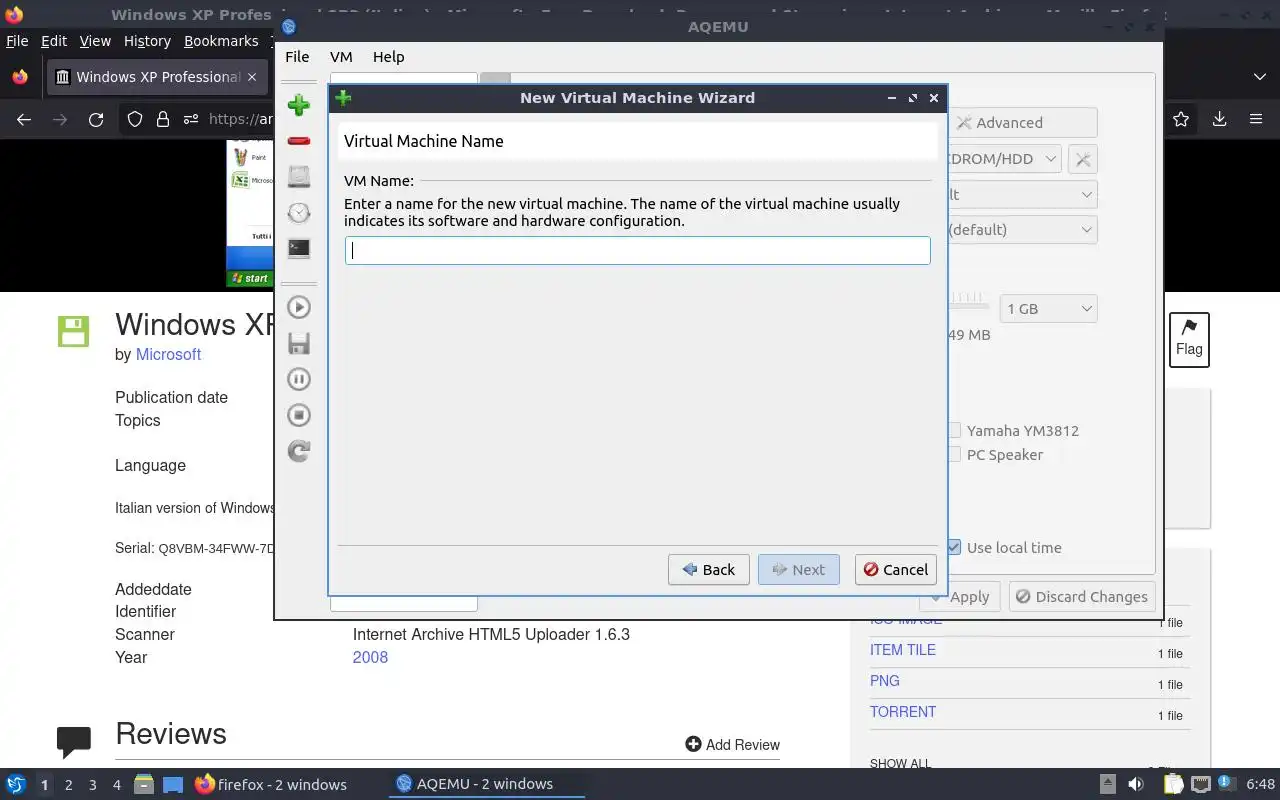Click the Firefox reload page icon
The width and height of the screenshot is (1280, 800).
[x=96, y=119]
